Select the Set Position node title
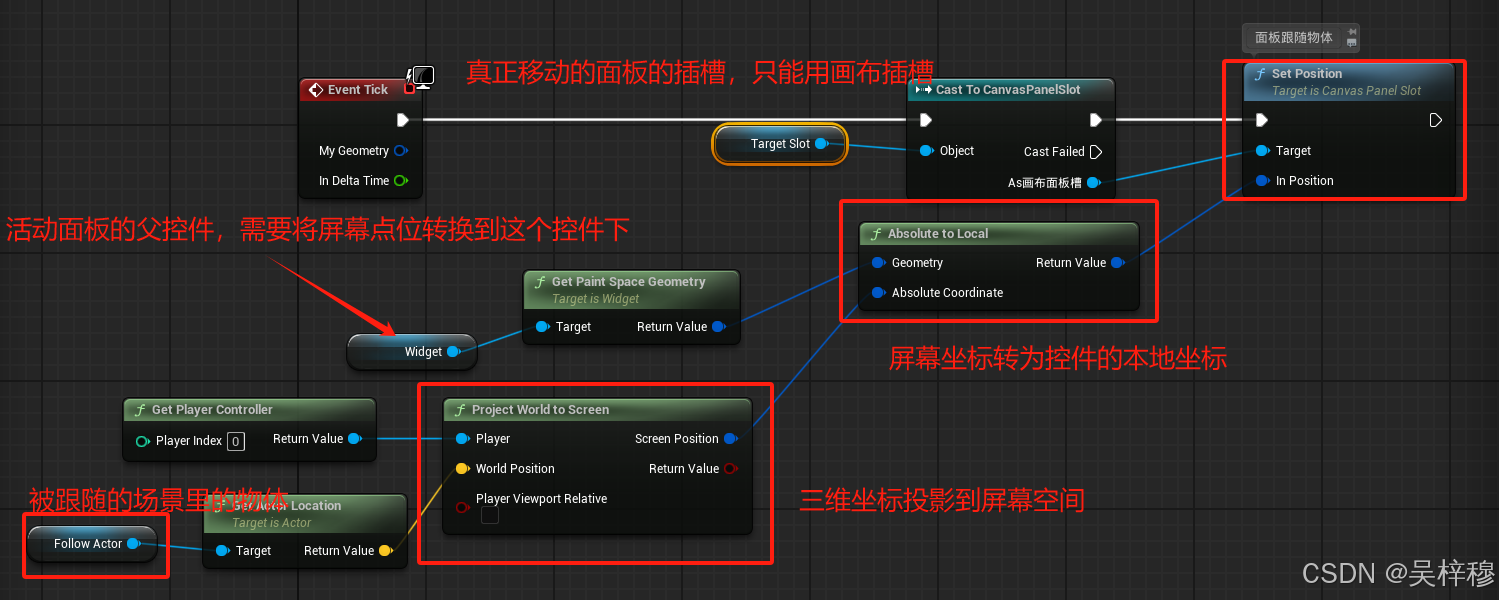1499x600 pixels. tap(1307, 74)
